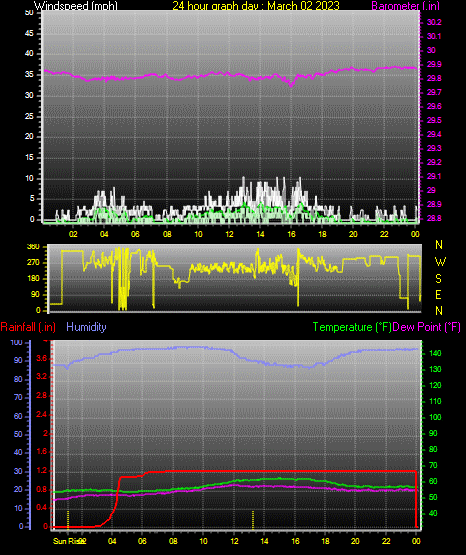Click the 180 value on wind direction axis

[33, 279]
